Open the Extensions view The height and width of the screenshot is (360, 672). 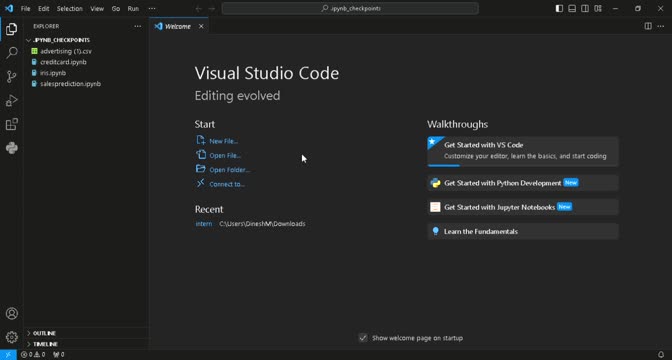point(12,124)
